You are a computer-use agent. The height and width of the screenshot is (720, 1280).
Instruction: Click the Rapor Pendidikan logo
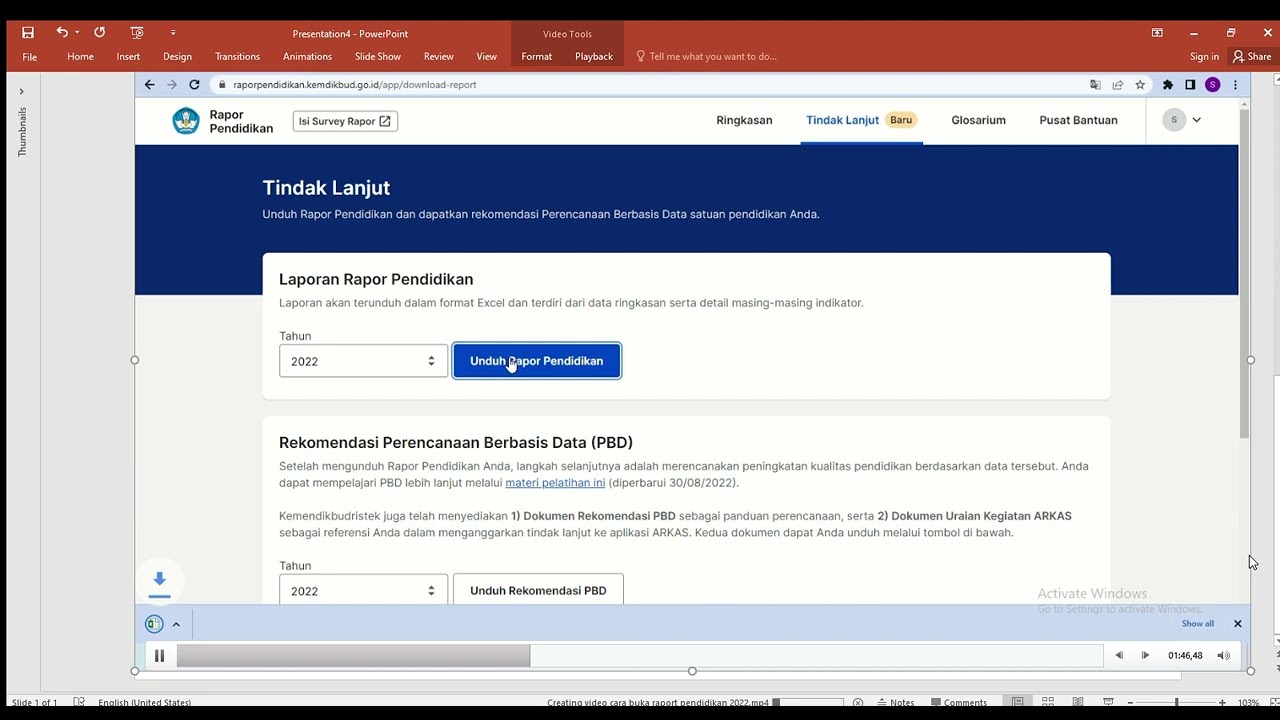[222, 121]
